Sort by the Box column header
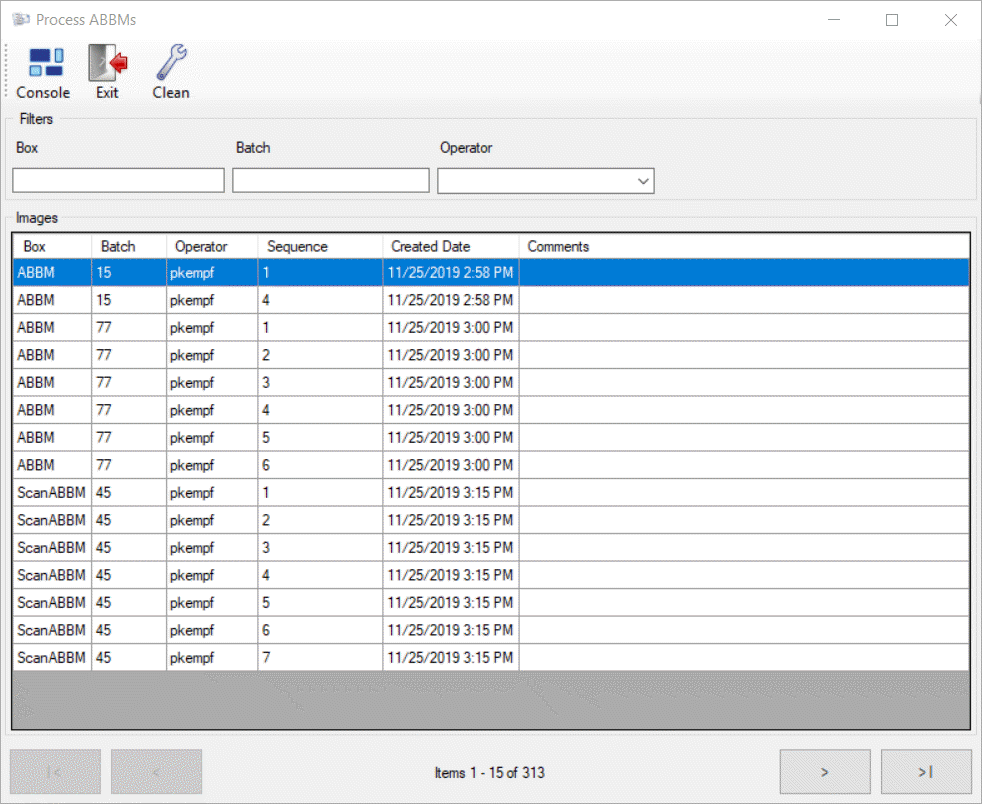 click(52, 247)
